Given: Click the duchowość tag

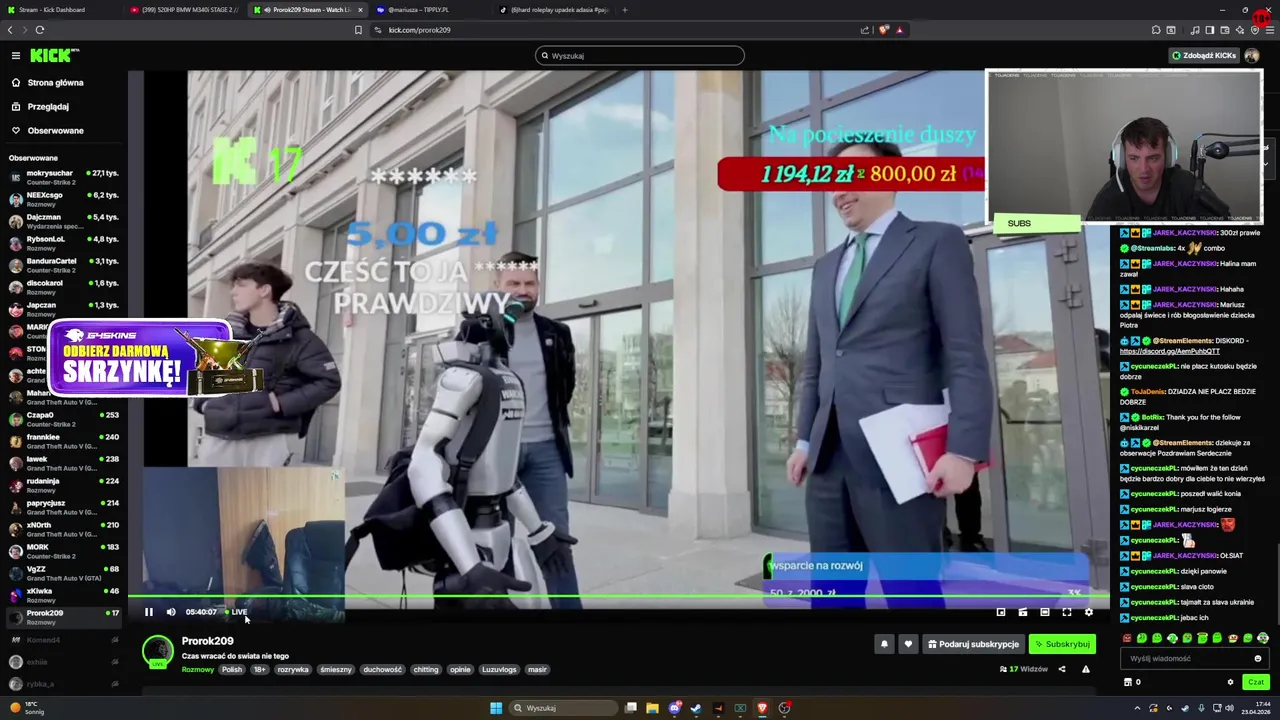Looking at the screenshot, I should click(x=382, y=670).
